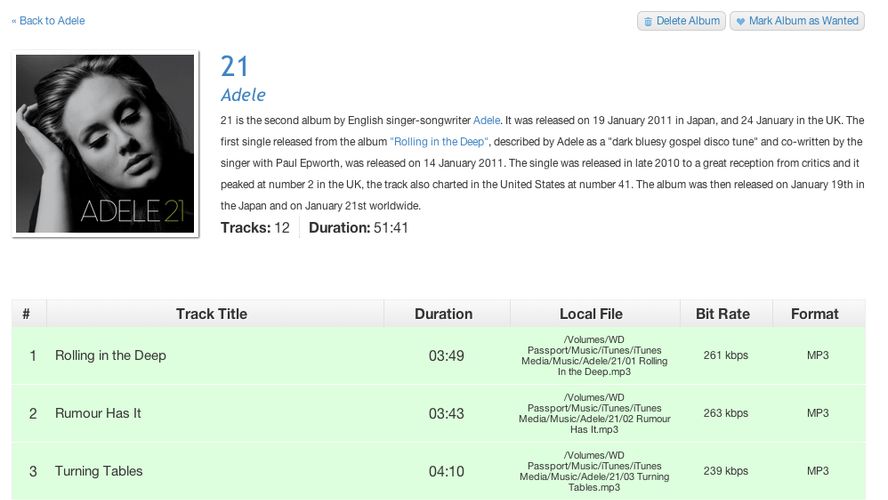Click Mark Album as Wanted button
The image size is (888, 500).
[x=797, y=21]
